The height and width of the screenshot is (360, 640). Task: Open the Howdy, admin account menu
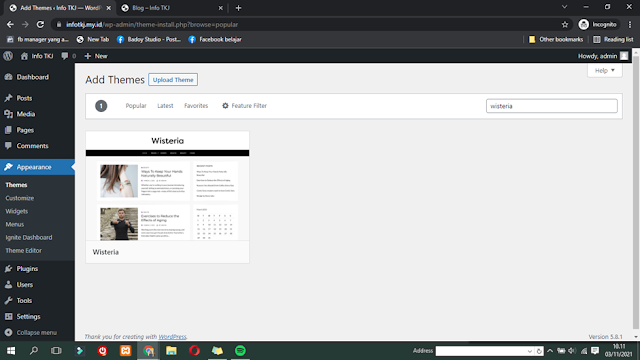602,56
